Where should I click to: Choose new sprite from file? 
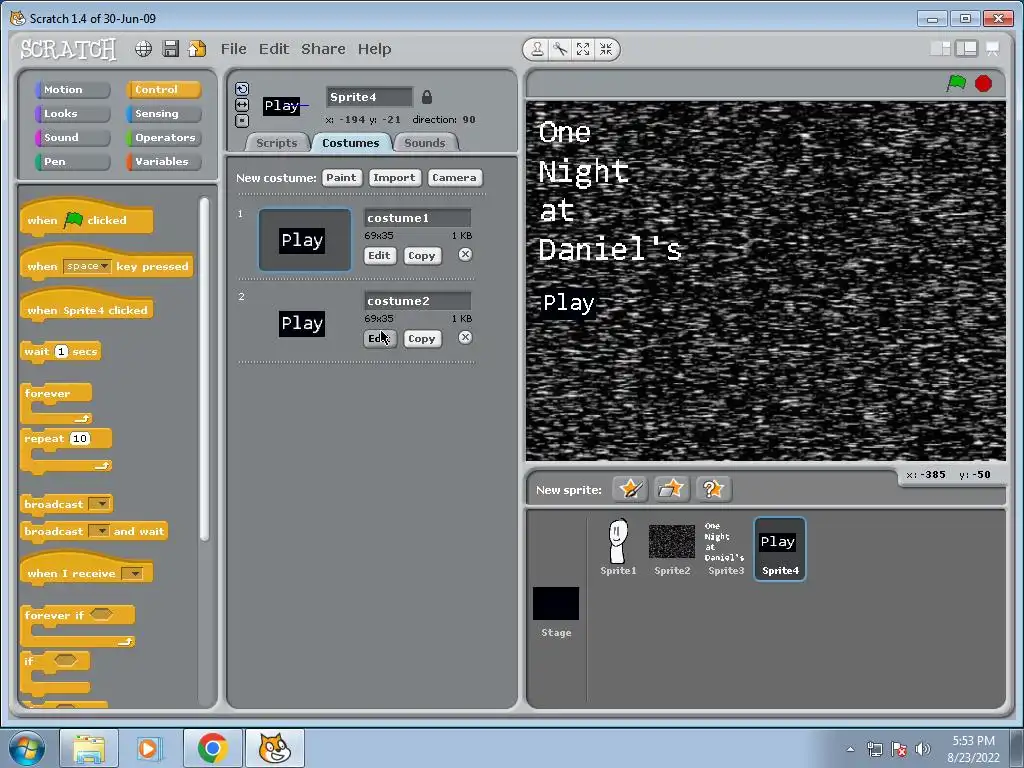(x=671, y=488)
